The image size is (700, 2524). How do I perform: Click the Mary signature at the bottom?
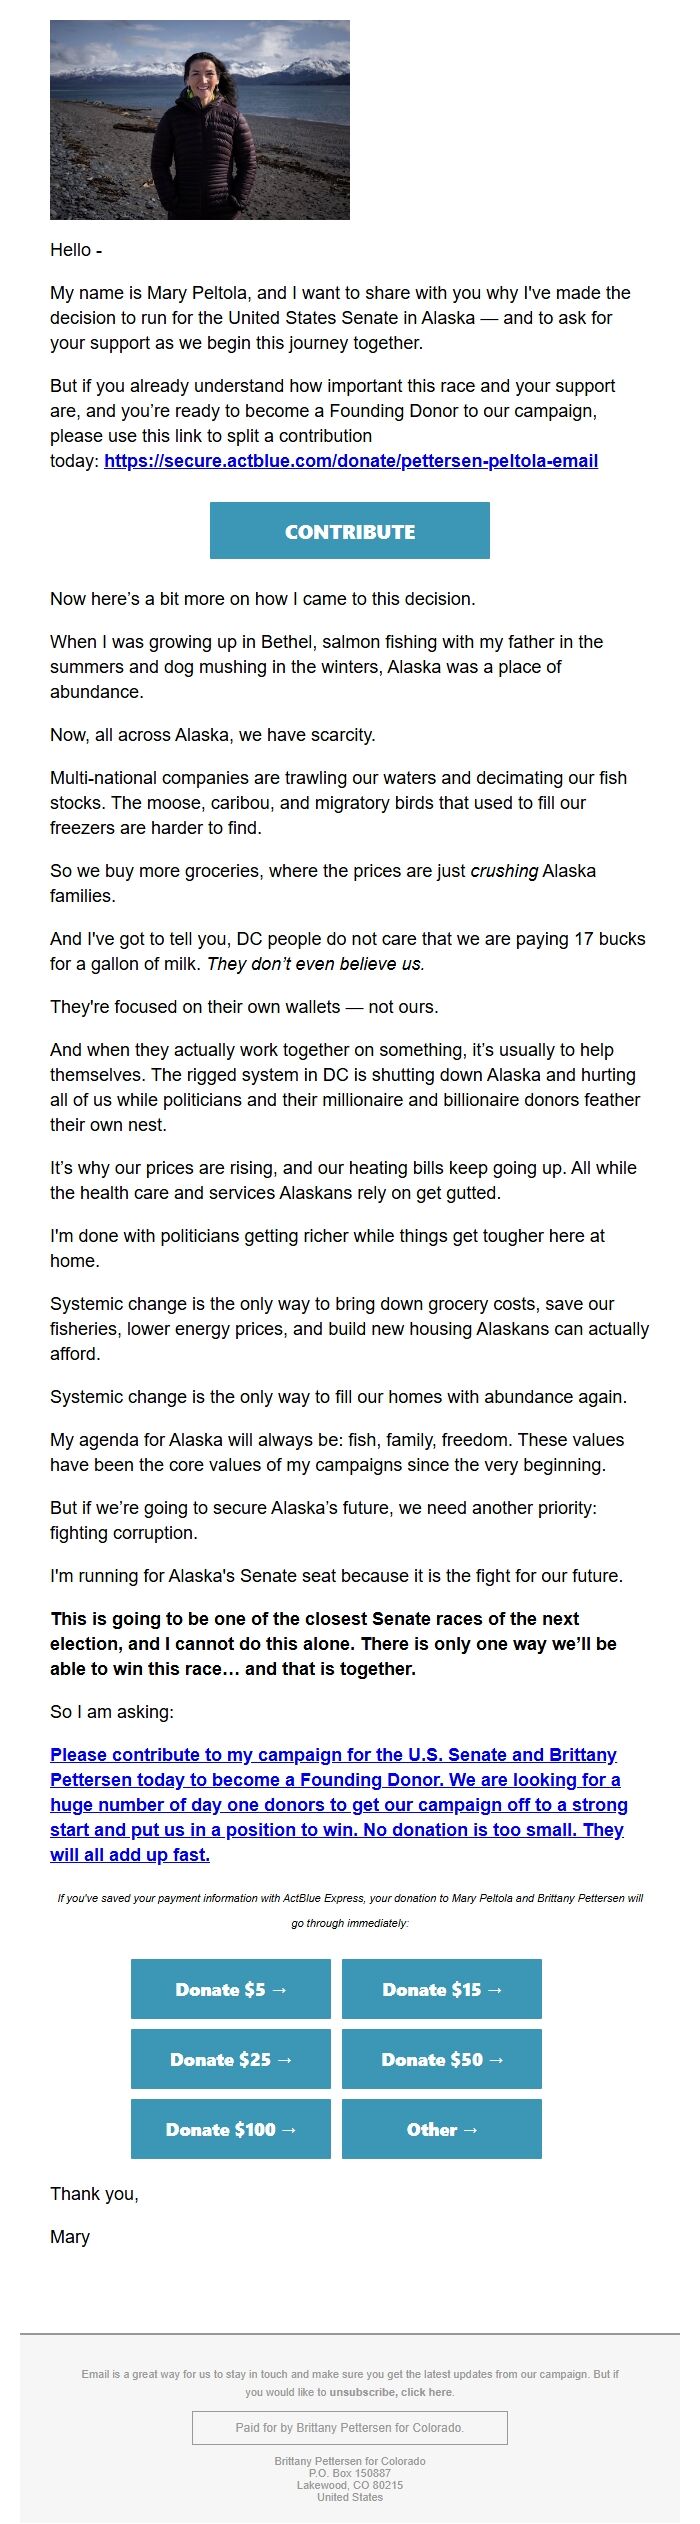(70, 2236)
